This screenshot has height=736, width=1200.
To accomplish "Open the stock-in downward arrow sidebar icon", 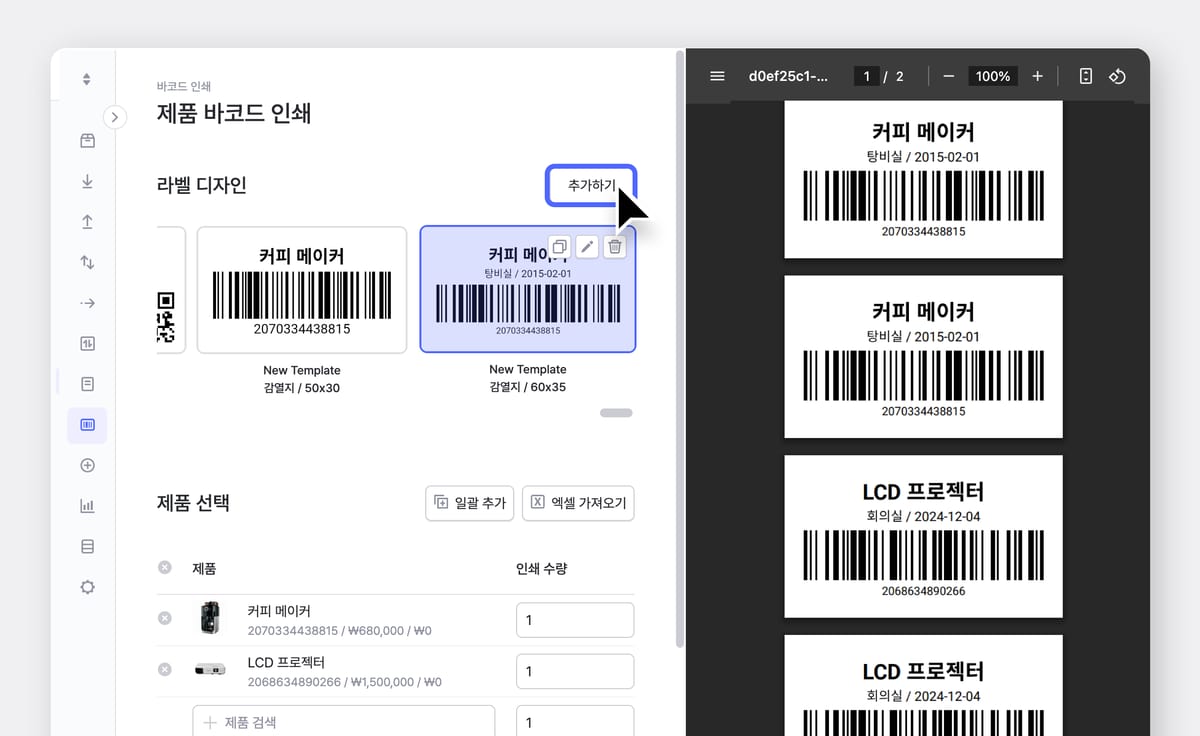I will click(x=87, y=181).
